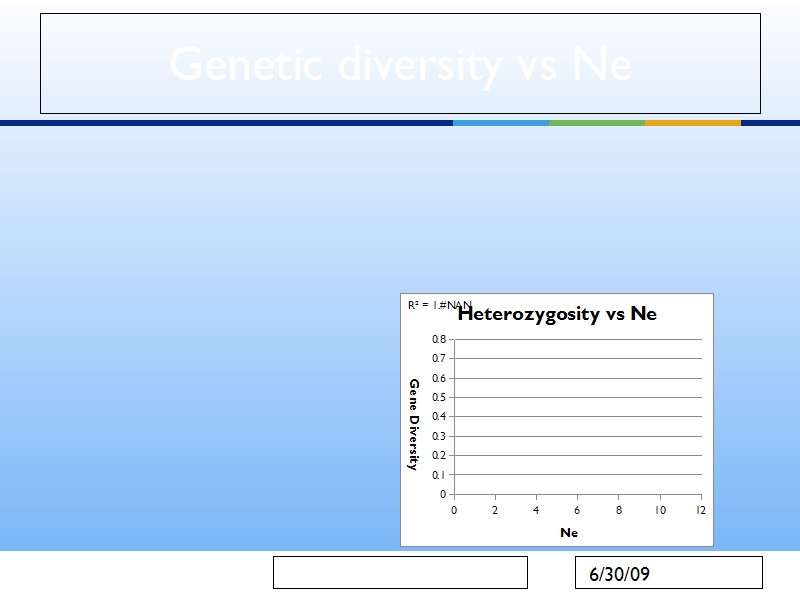
Task: Select the light blue divider bar segment
Action: [x=501, y=123]
